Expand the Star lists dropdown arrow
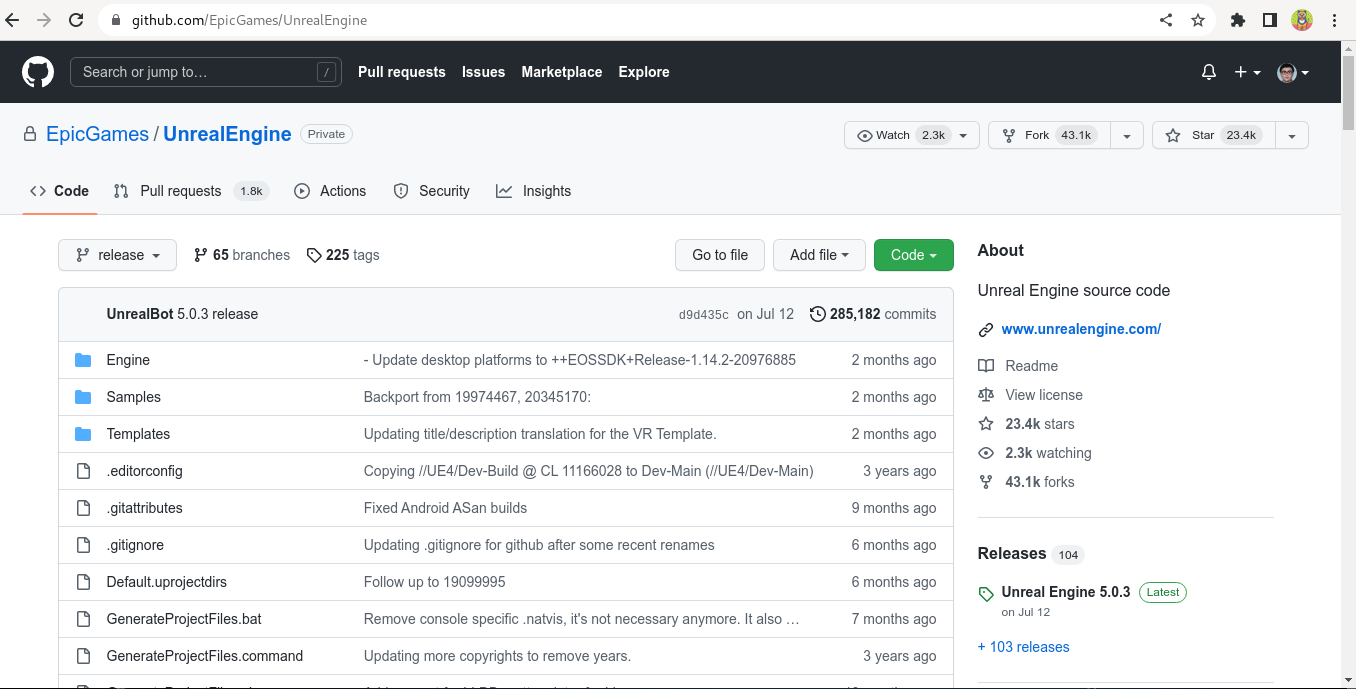 pos(1292,135)
